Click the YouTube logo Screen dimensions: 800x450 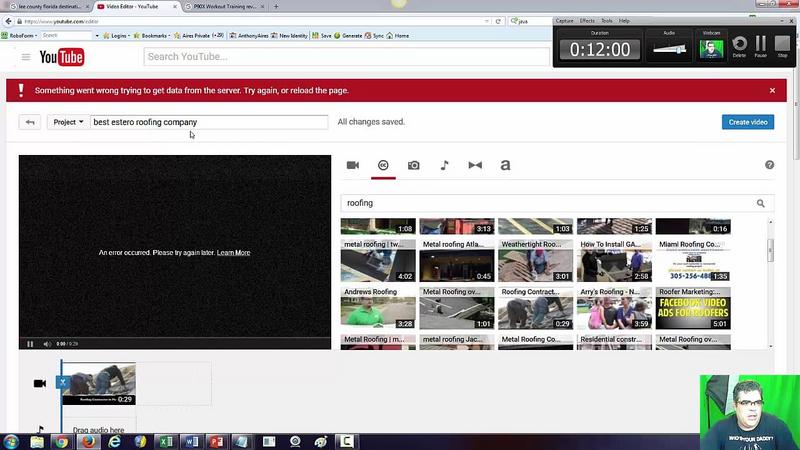coord(62,57)
